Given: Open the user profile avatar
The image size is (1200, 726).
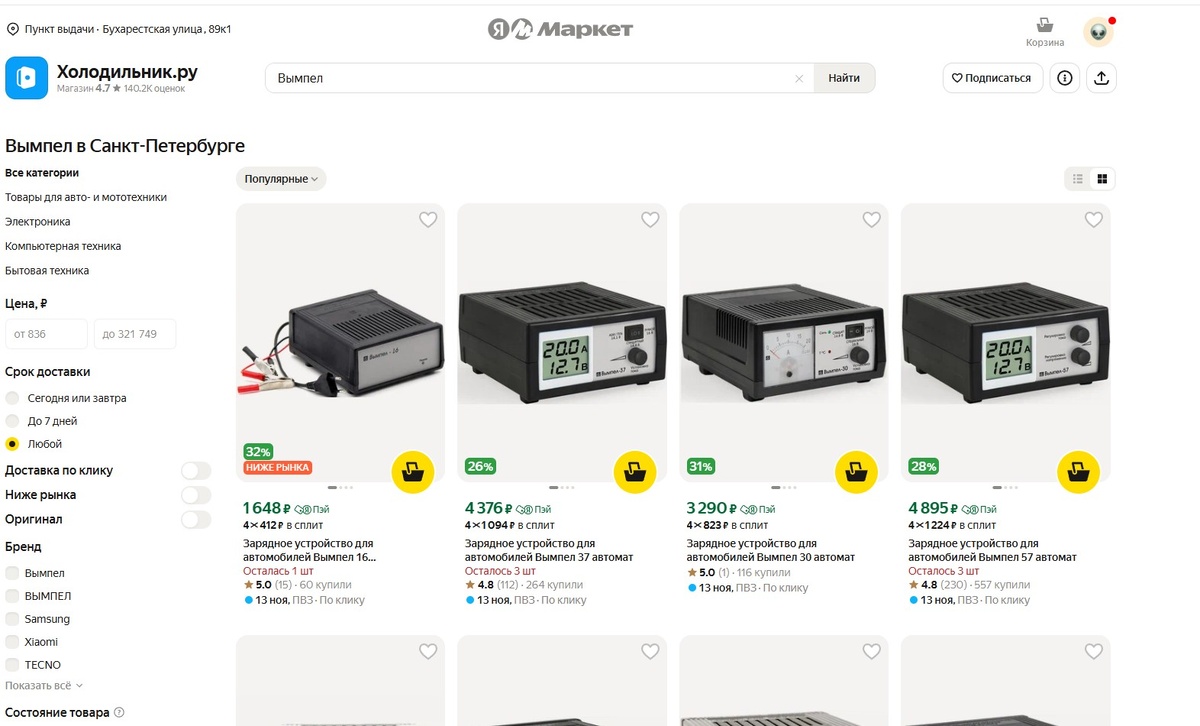Looking at the screenshot, I should [1098, 32].
